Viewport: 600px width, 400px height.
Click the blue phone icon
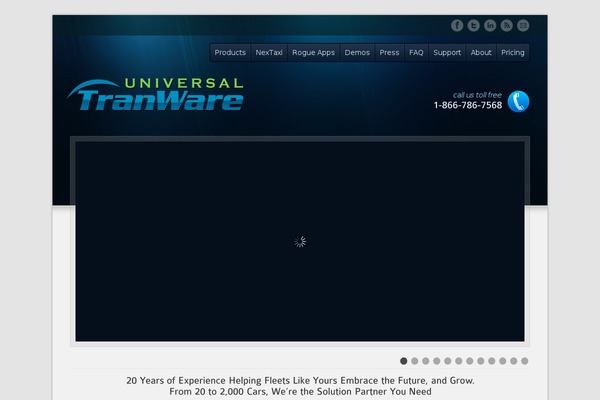518,101
